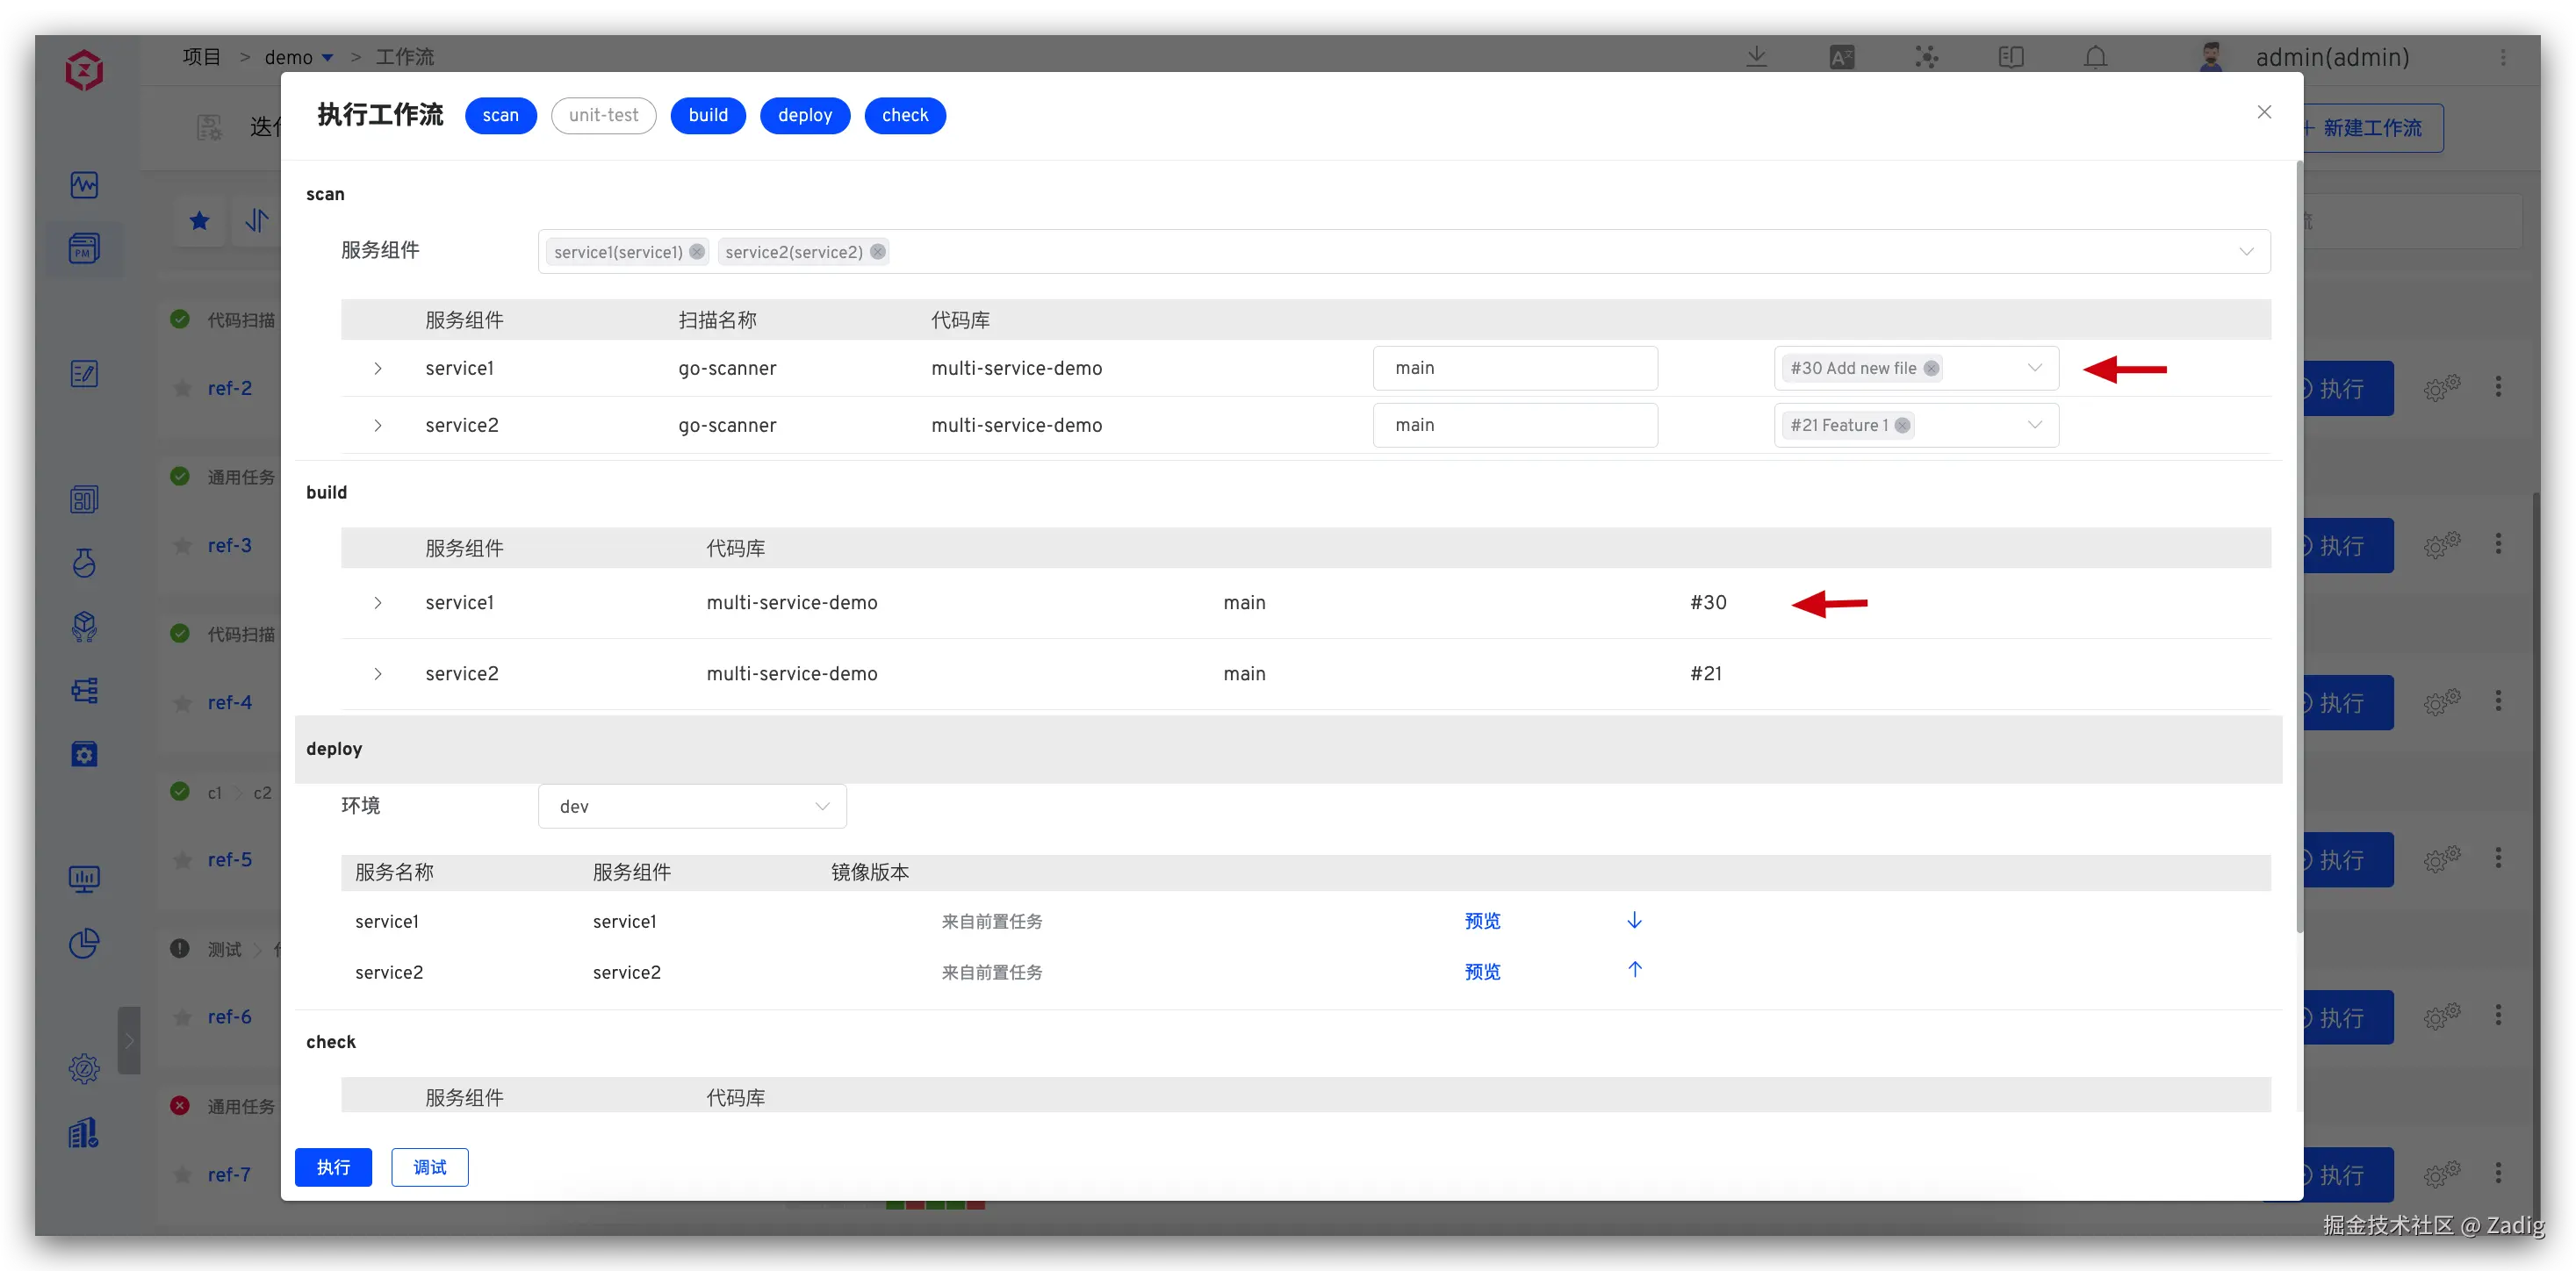Open the service components multi-select dropdown
This screenshot has width=2576, height=1271.
coord(1404,252)
